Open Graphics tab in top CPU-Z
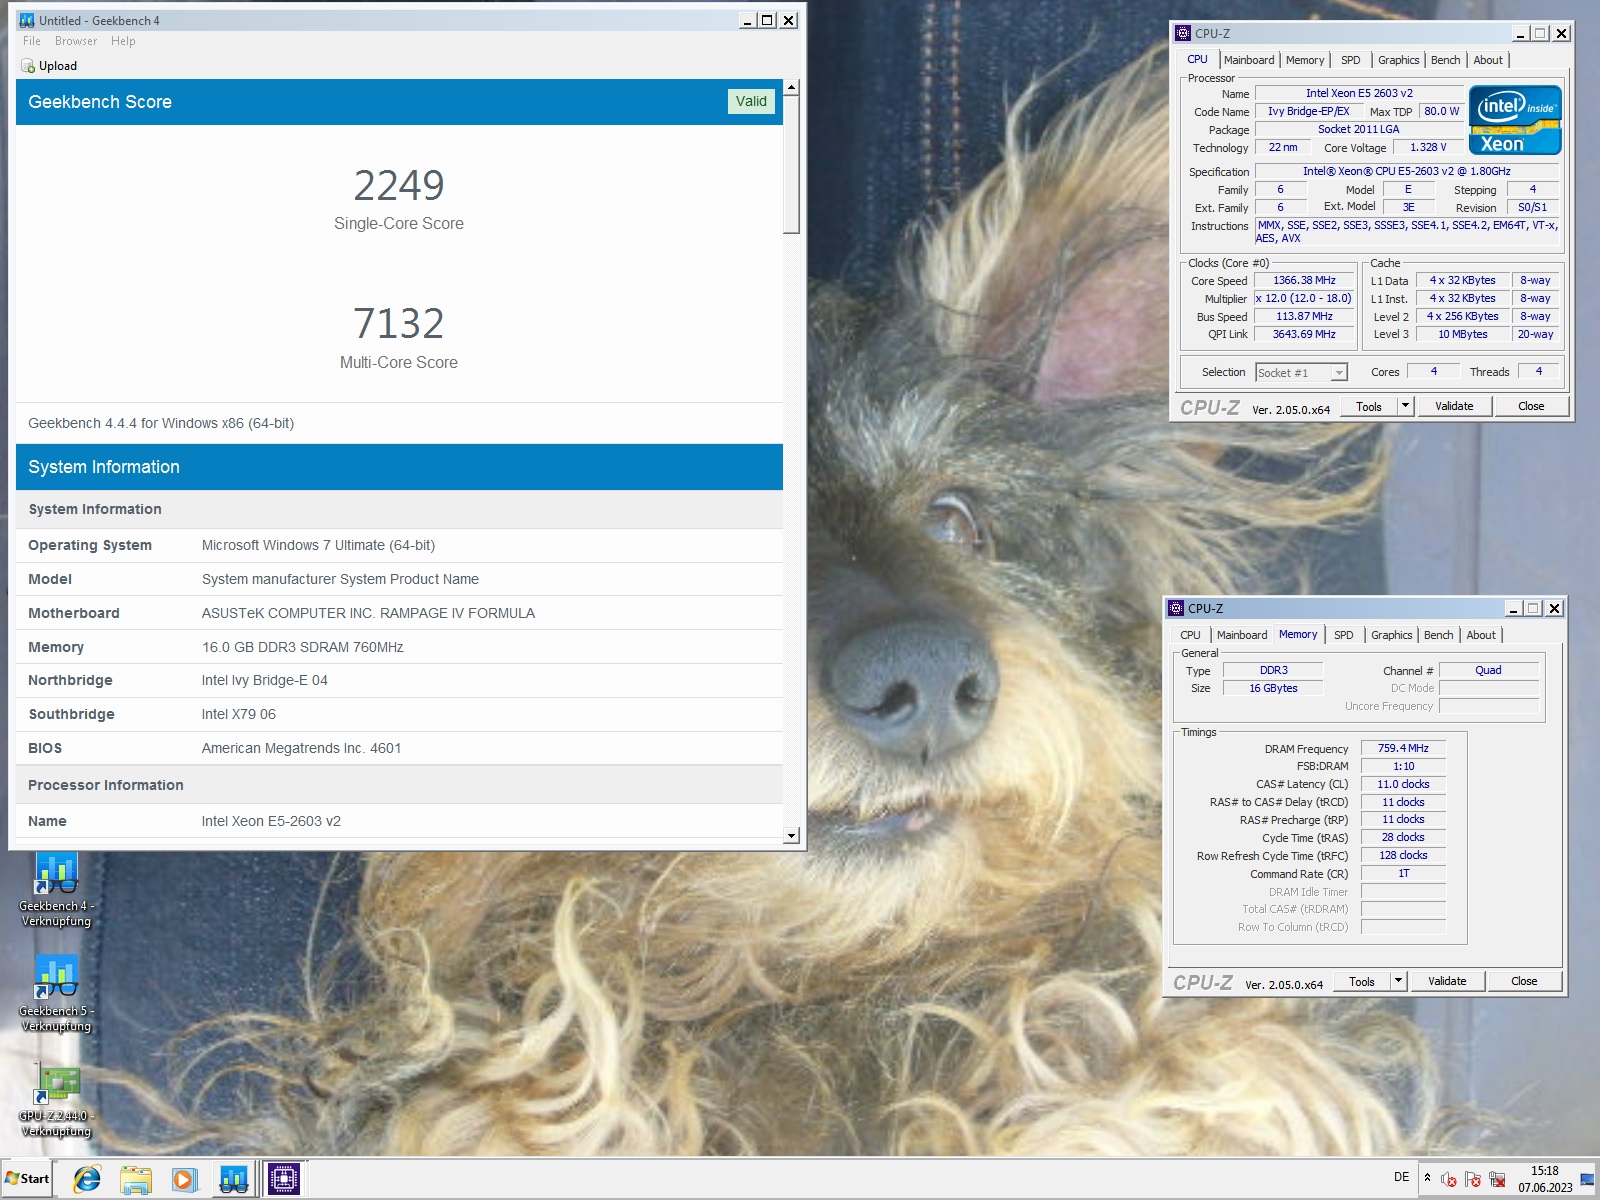The width and height of the screenshot is (1600, 1200). (1398, 60)
